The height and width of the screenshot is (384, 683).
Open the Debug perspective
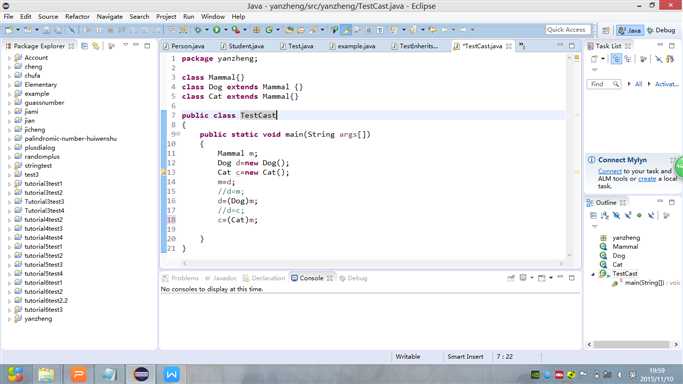pyautogui.click(x=661, y=30)
